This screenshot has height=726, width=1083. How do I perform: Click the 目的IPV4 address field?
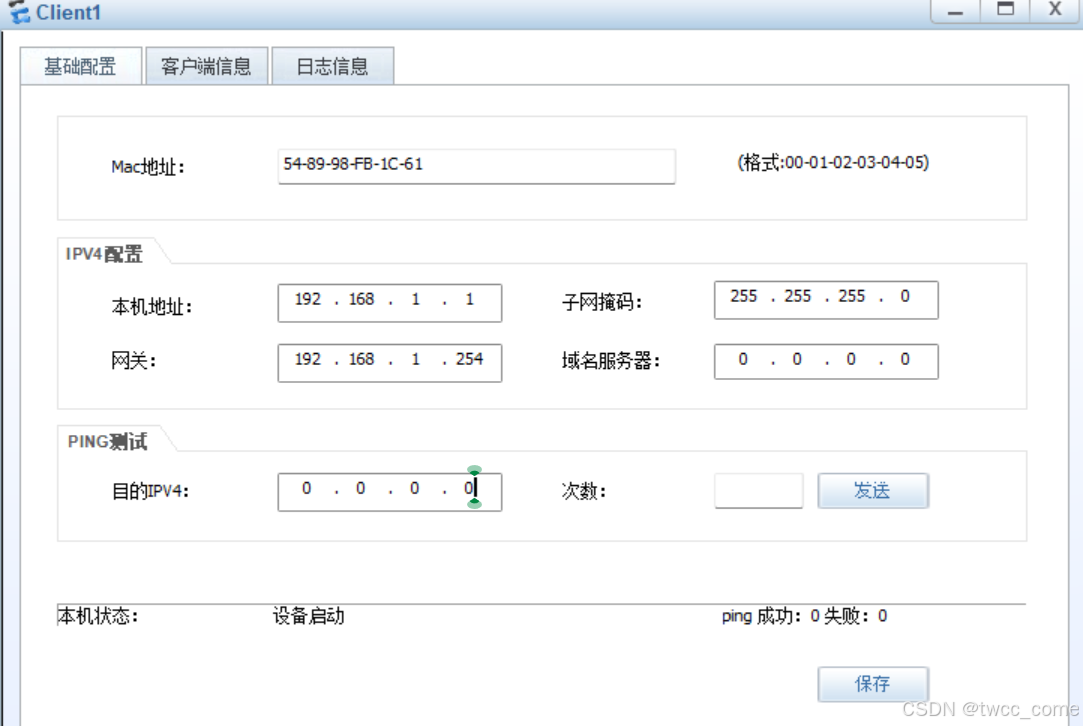390,492
